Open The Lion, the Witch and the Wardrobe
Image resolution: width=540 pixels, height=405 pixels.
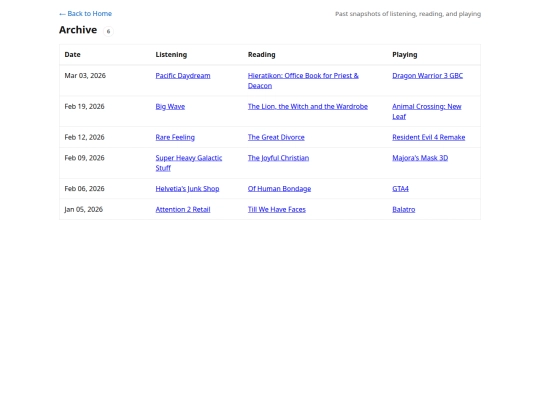(308, 107)
